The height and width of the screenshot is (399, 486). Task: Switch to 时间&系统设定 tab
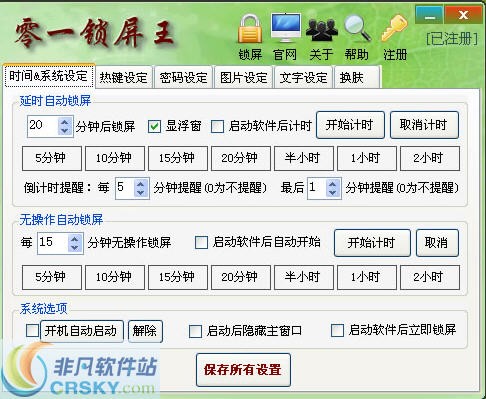coord(49,76)
